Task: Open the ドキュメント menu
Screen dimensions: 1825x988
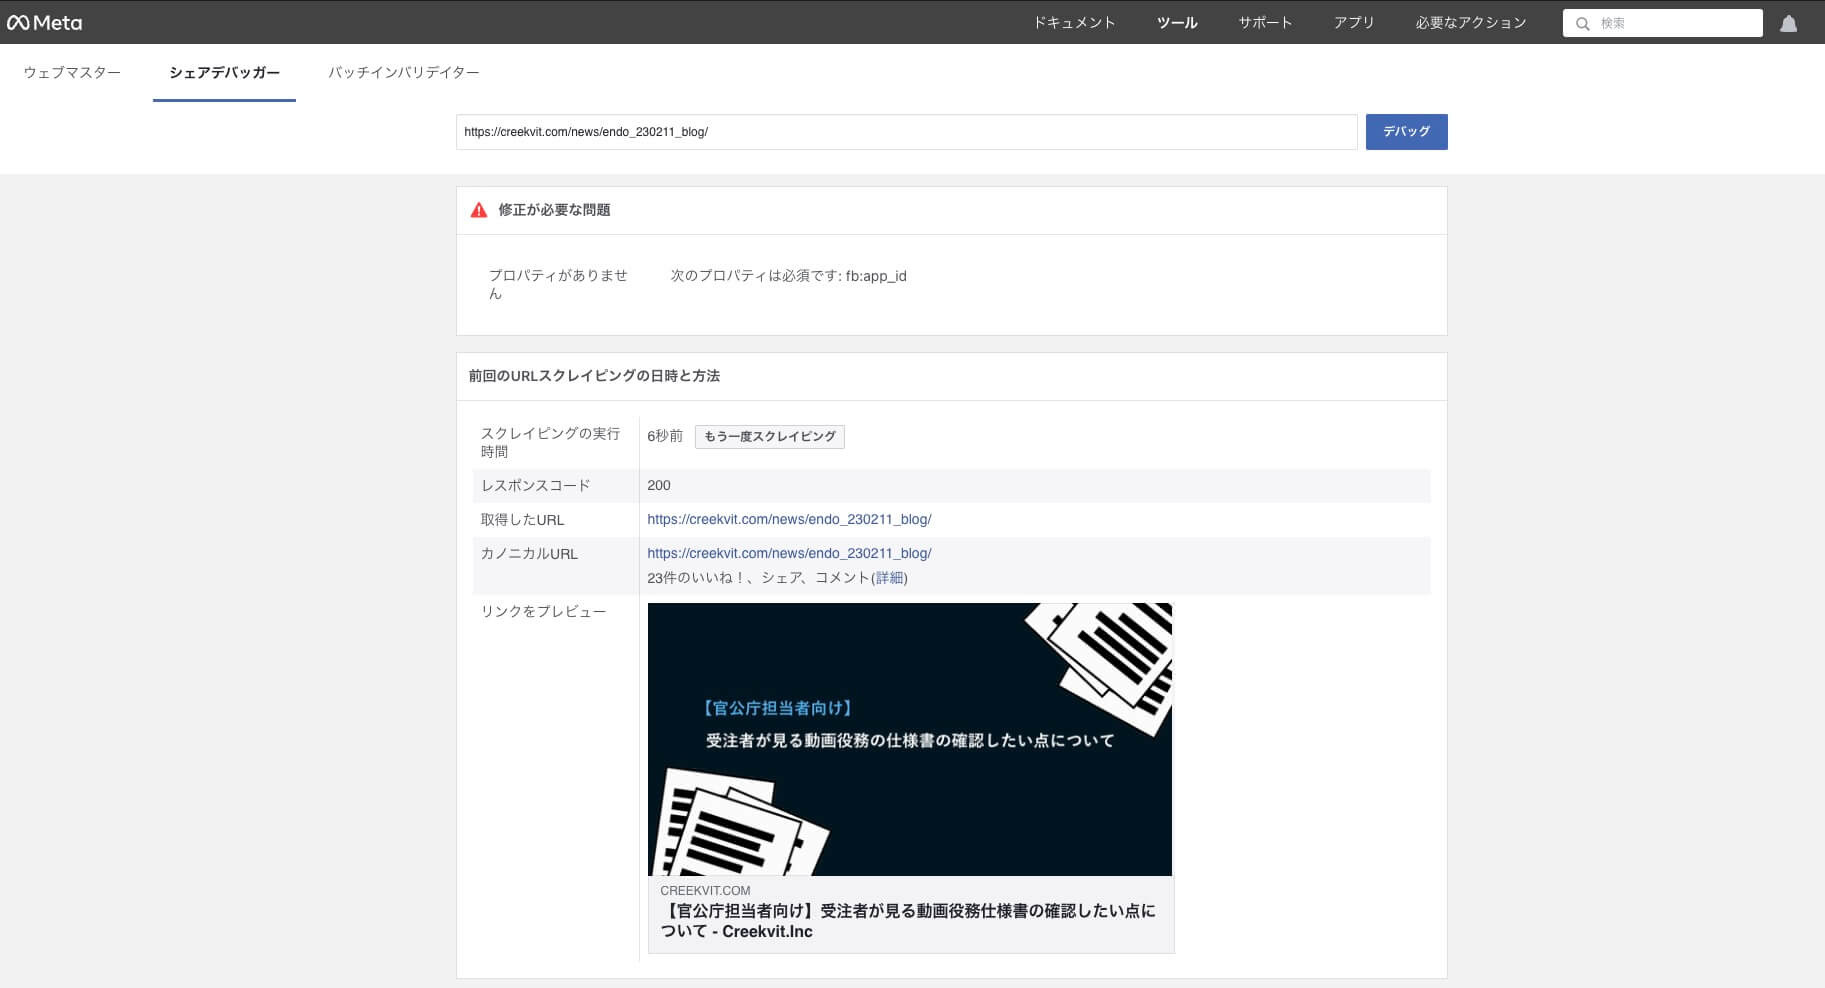Action: coord(1074,22)
